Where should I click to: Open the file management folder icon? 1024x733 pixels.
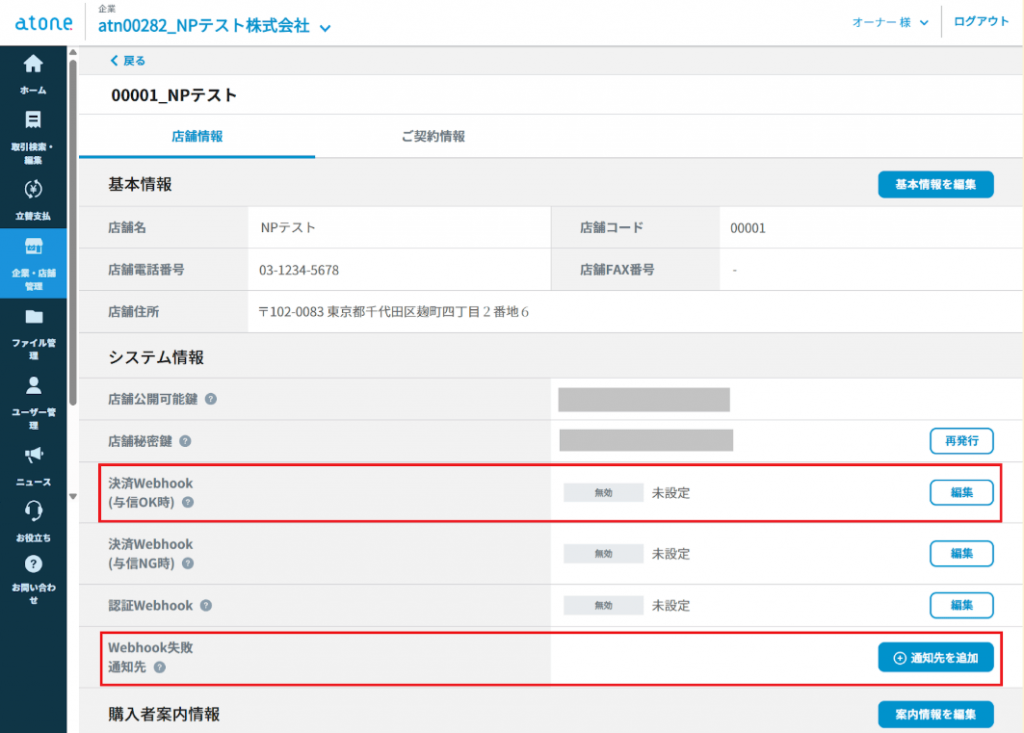(x=33, y=318)
